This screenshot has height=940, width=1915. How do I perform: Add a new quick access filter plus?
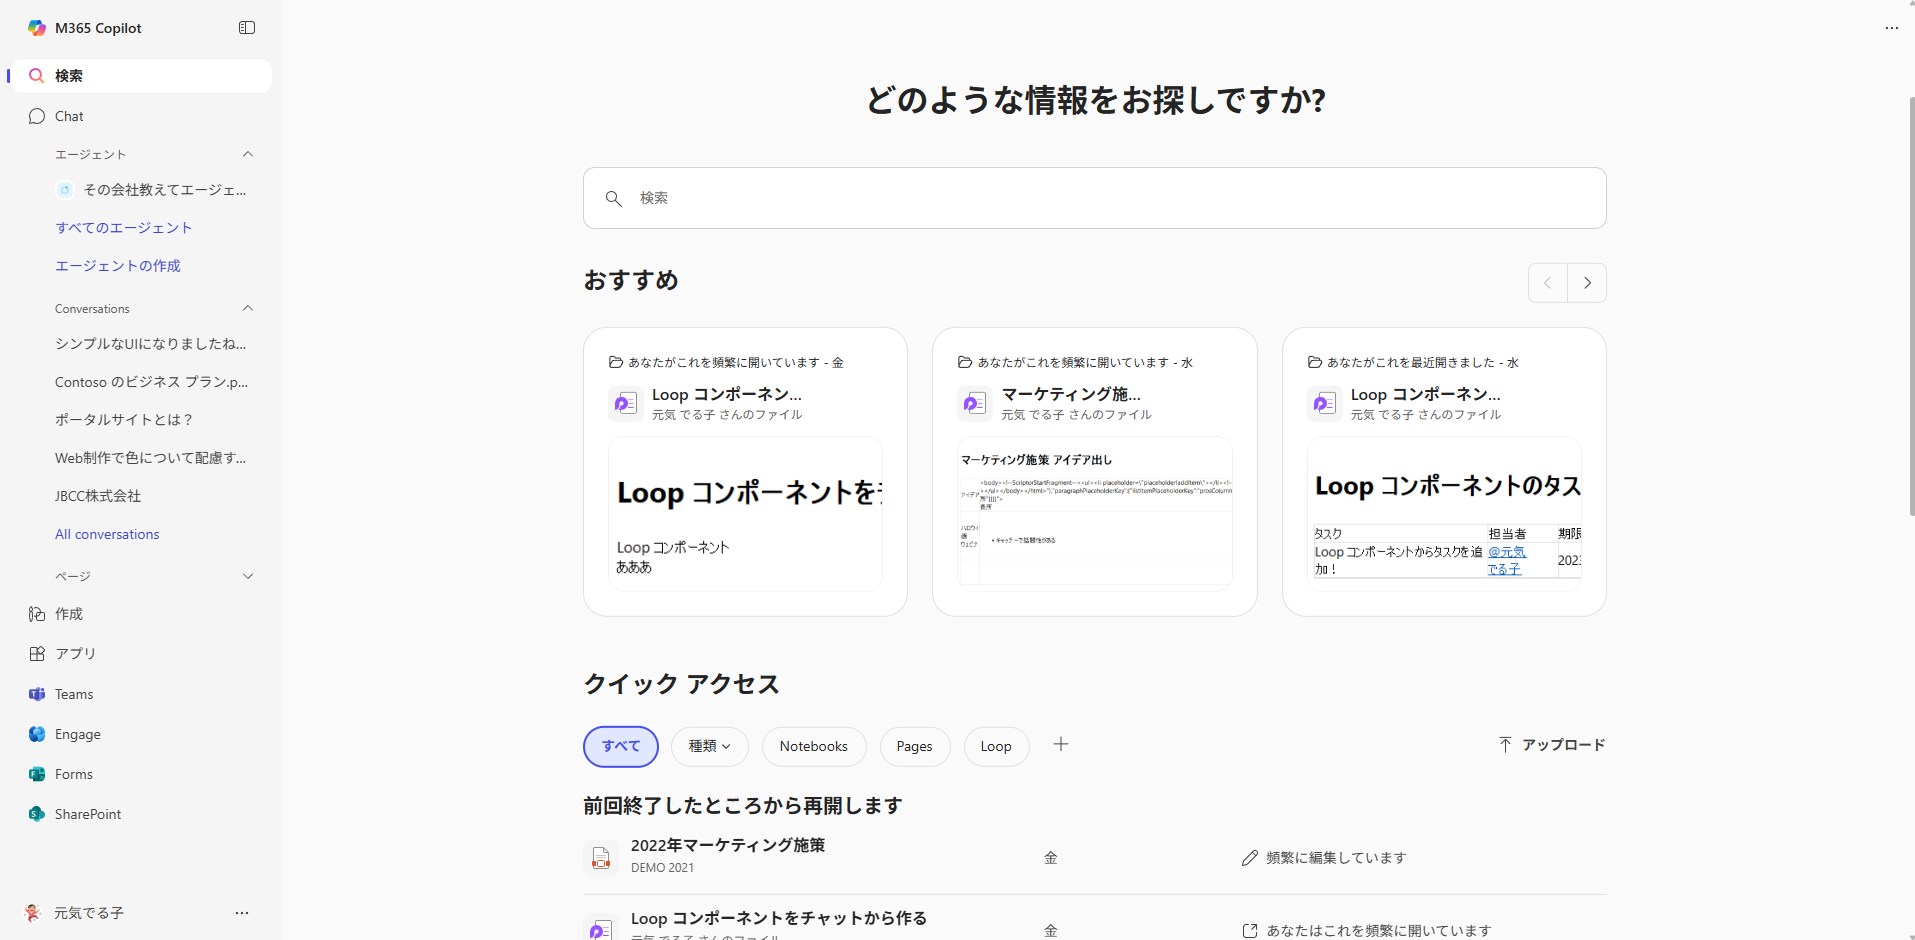(1061, 744)
